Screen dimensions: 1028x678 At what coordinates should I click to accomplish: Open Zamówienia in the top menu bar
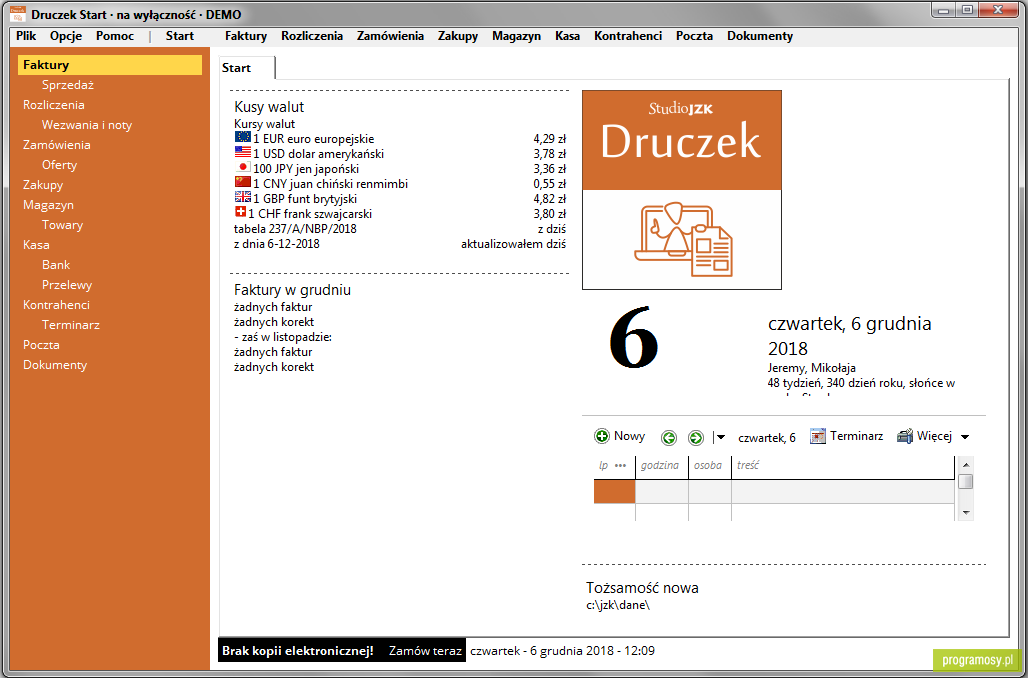[x=390, y=36]
